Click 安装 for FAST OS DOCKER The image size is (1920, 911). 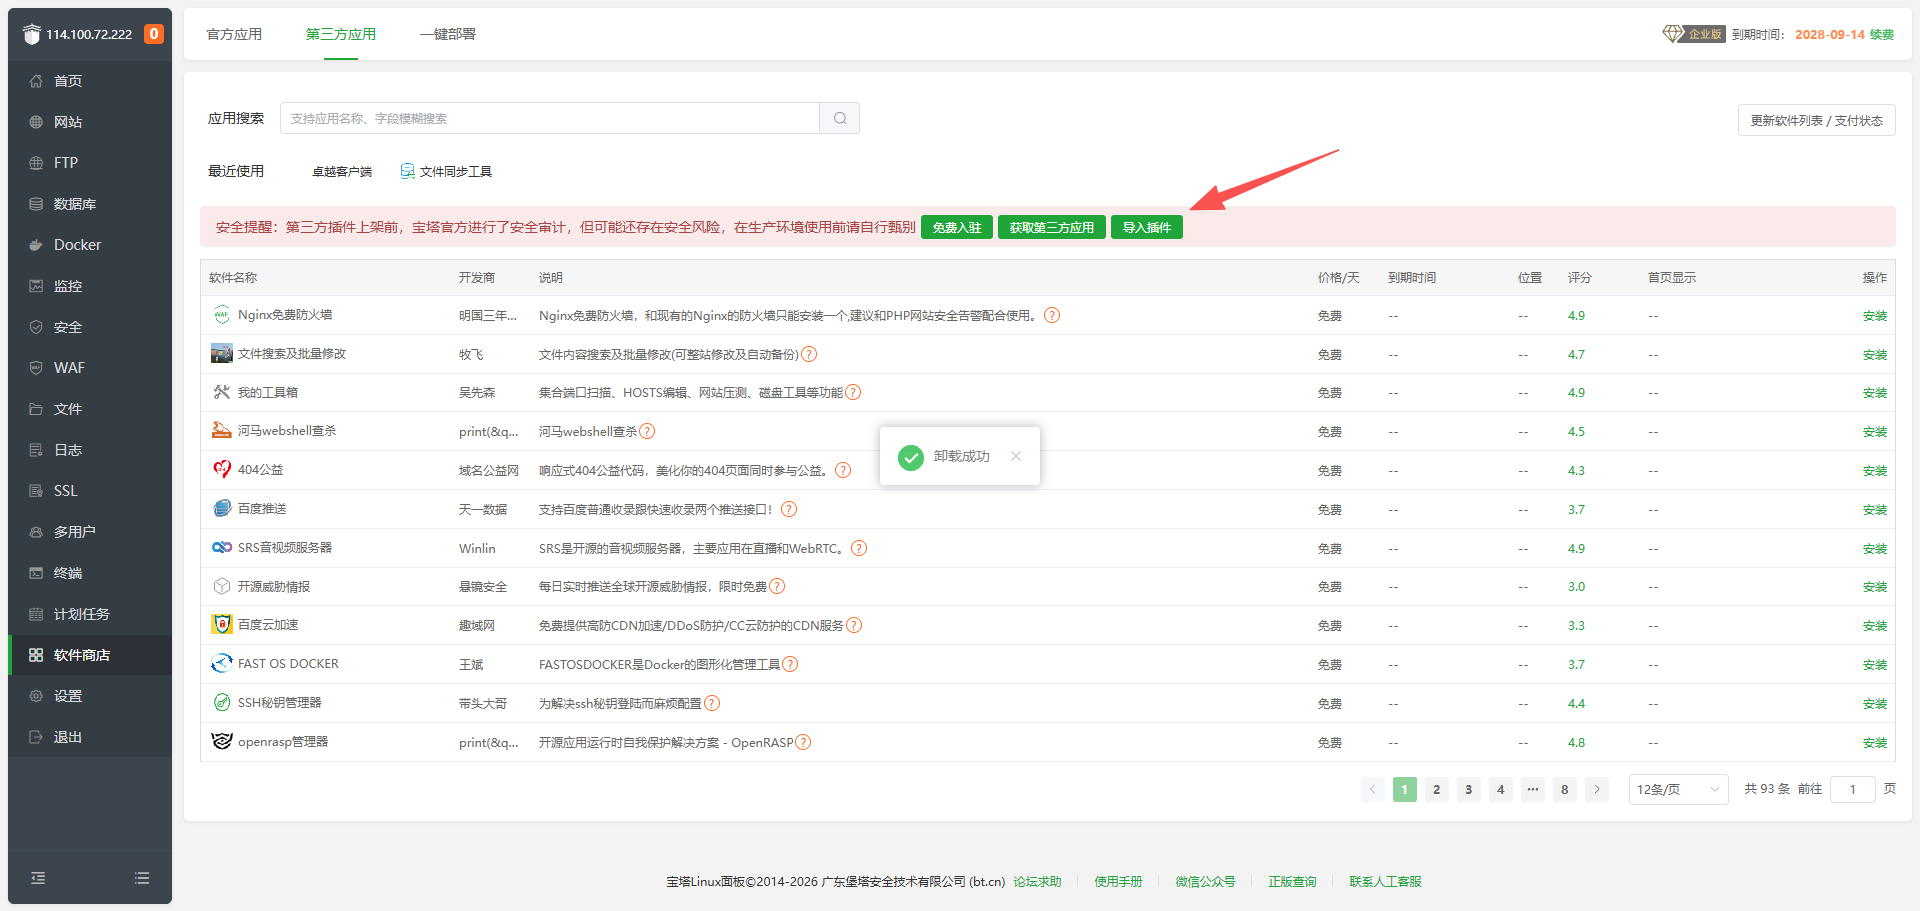[1875, 665]
